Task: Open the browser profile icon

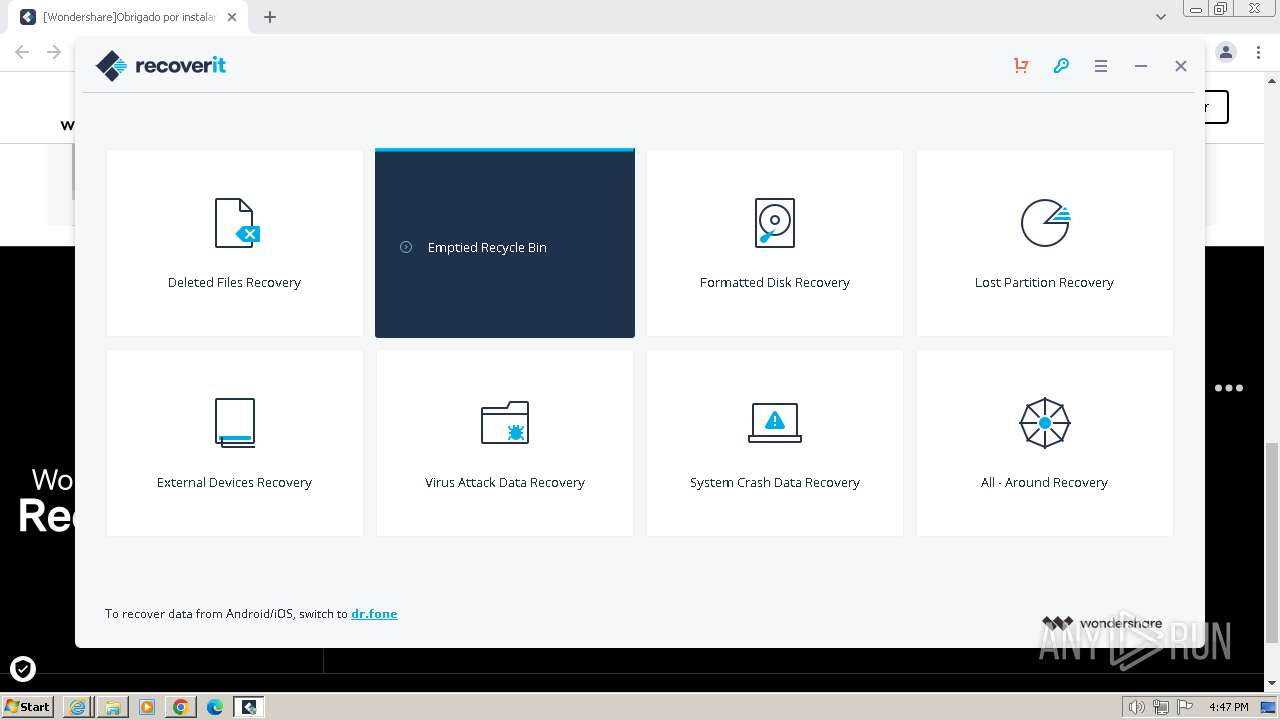Action: [x=1226, y=52]
